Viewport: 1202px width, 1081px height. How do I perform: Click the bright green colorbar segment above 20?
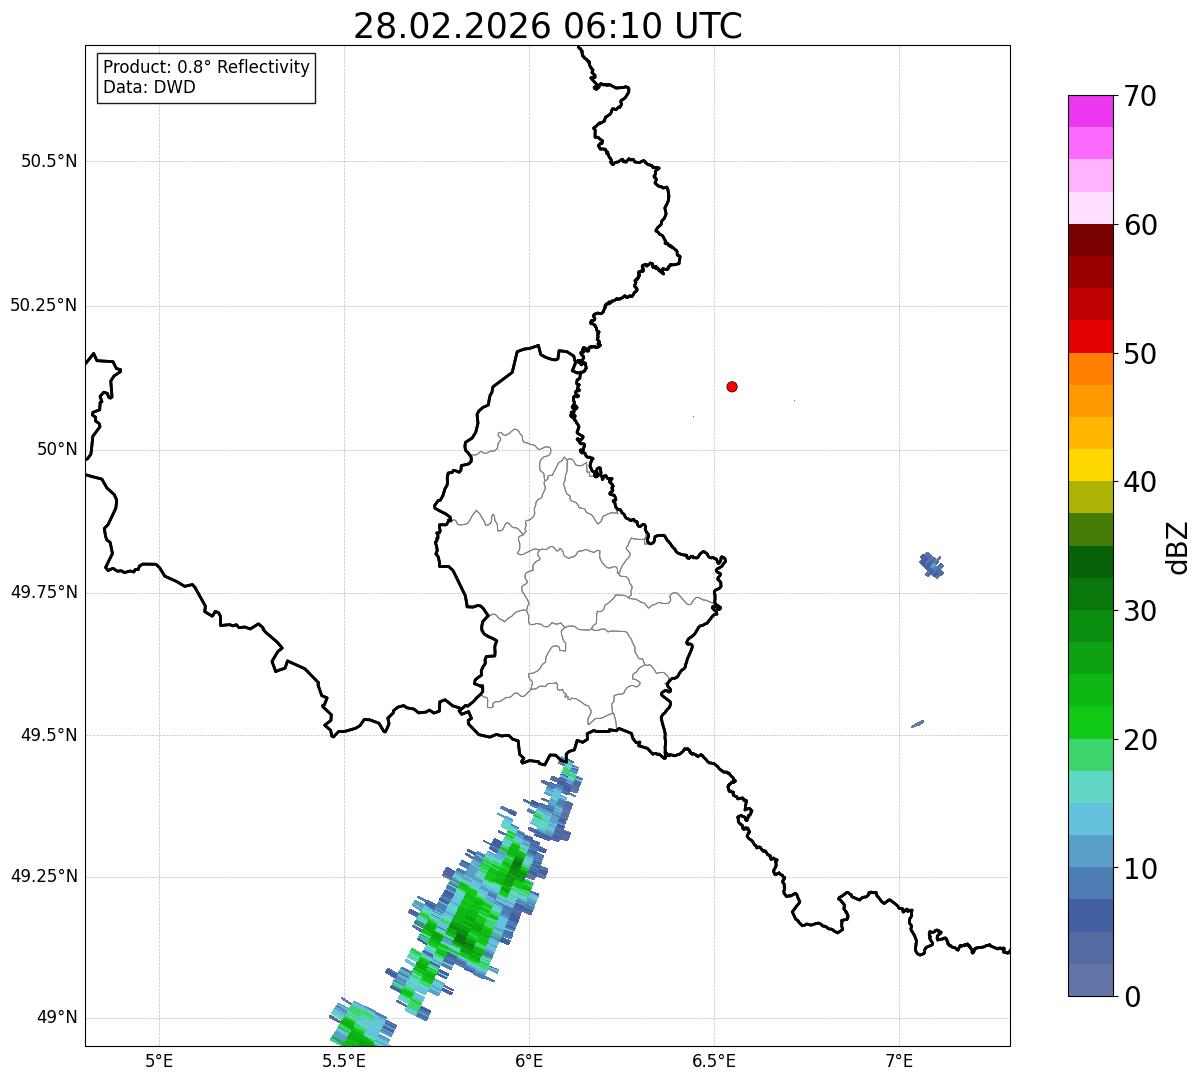click(1090, 723)
